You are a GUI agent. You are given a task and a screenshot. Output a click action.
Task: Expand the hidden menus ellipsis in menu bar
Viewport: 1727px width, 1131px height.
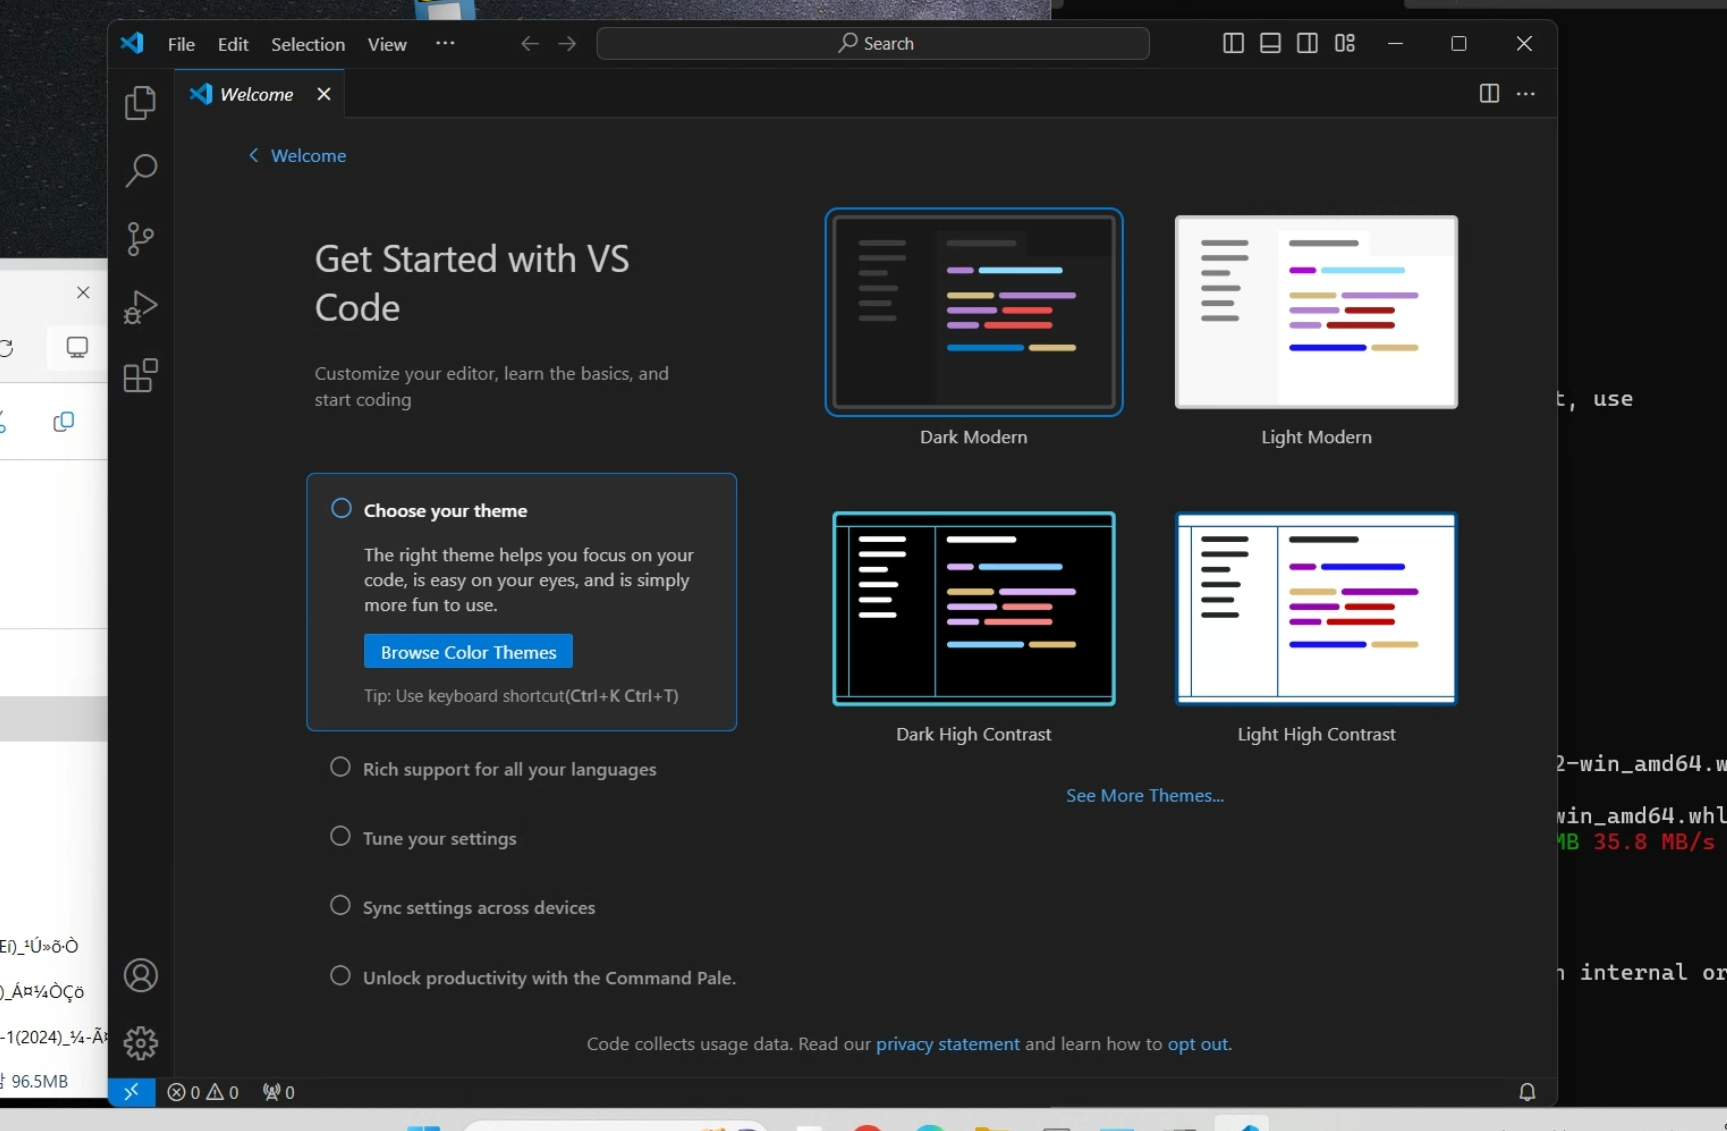pos(445,43)
